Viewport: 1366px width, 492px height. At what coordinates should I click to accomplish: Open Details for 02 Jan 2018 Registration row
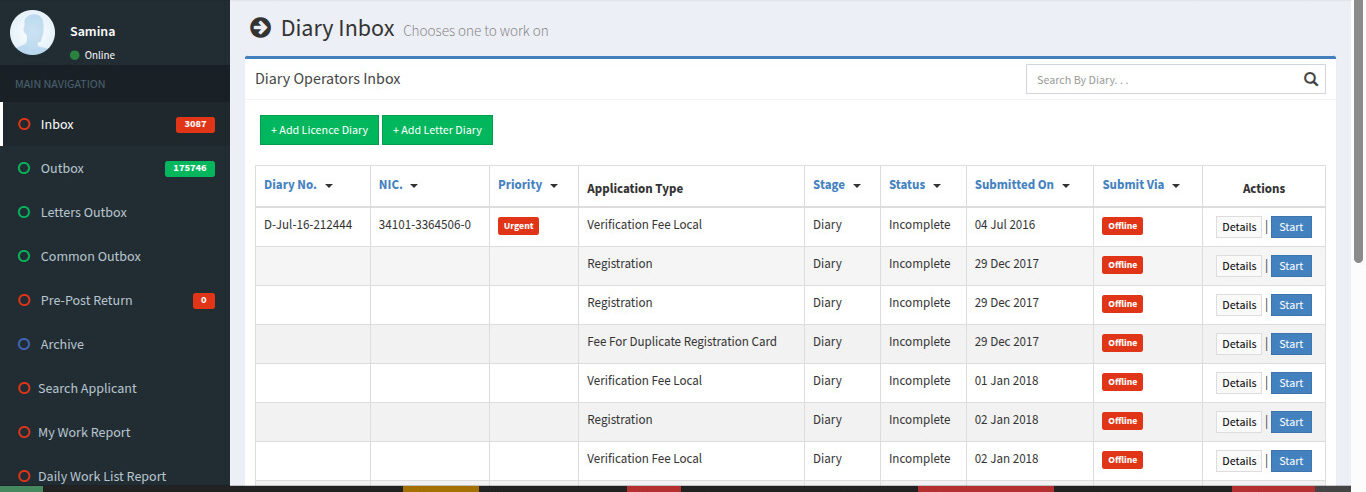coord(1239,422)
